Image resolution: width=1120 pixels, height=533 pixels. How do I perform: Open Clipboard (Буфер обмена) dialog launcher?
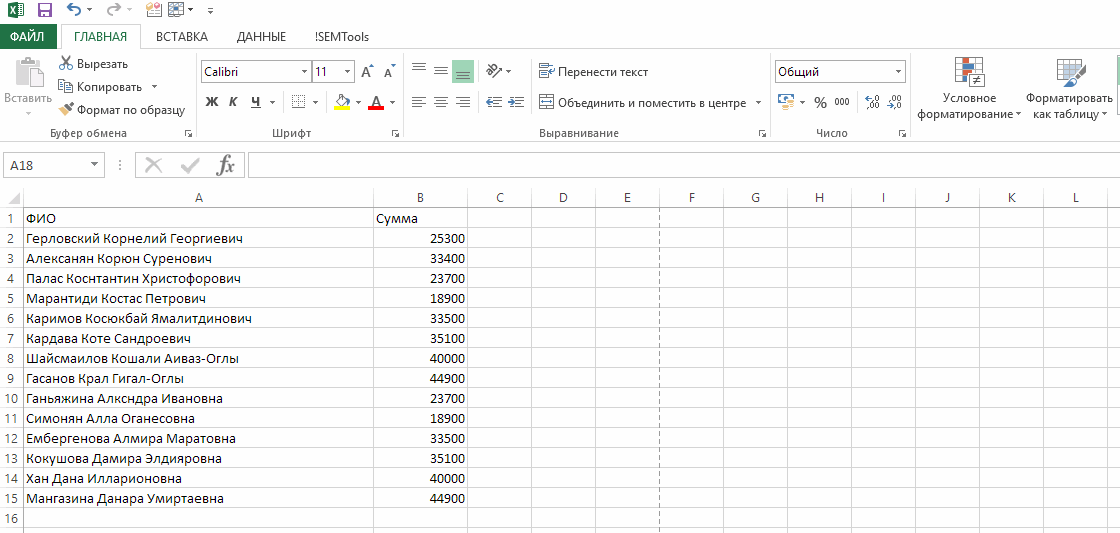click(x=189, y=133)
